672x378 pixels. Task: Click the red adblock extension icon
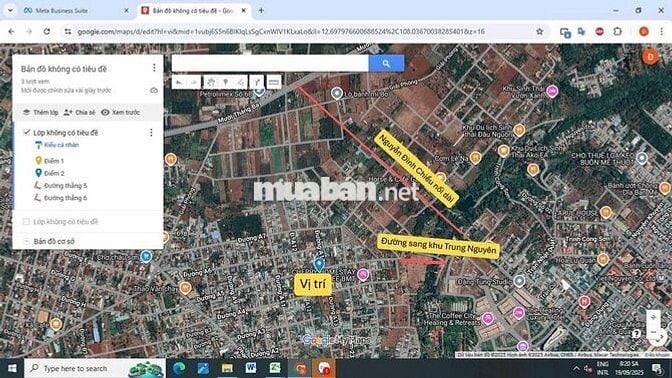tap(600, 31)
